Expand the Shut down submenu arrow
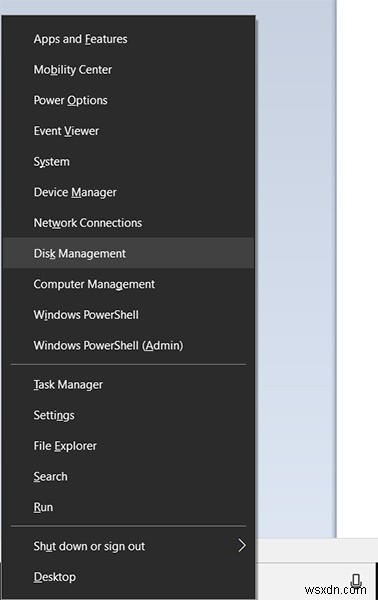Image resolution: width=378 pixels, height=600 pixels. click(x=242, y=546)
